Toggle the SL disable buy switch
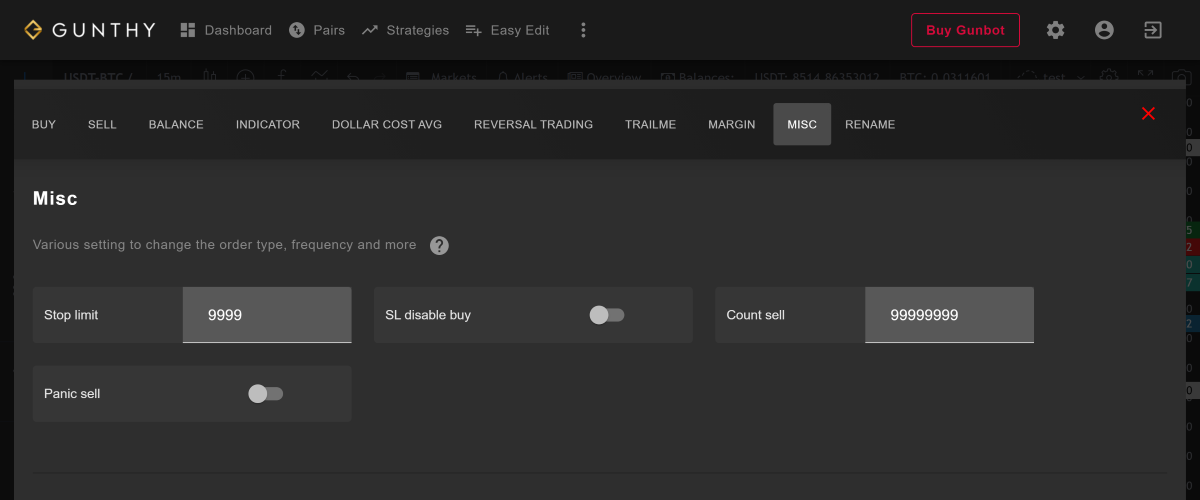Viewport: 1200px width, 500px height. pos(606,315)
